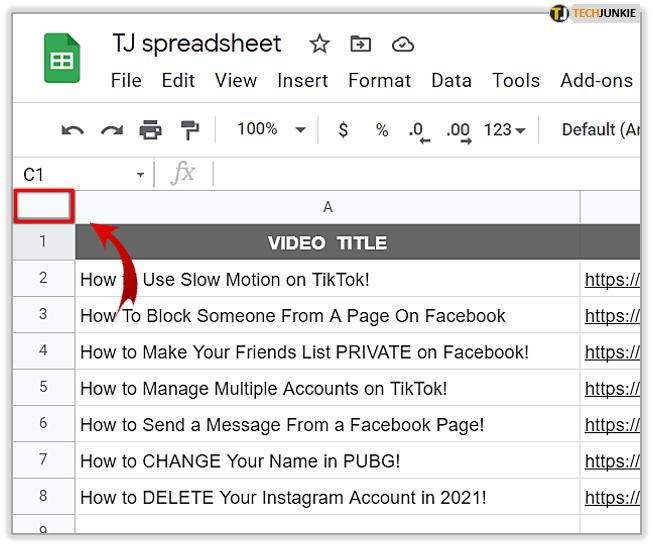Viewport: 653px width, 546px height.
Task: Activate the paint format roller
Action: (189, 130)
